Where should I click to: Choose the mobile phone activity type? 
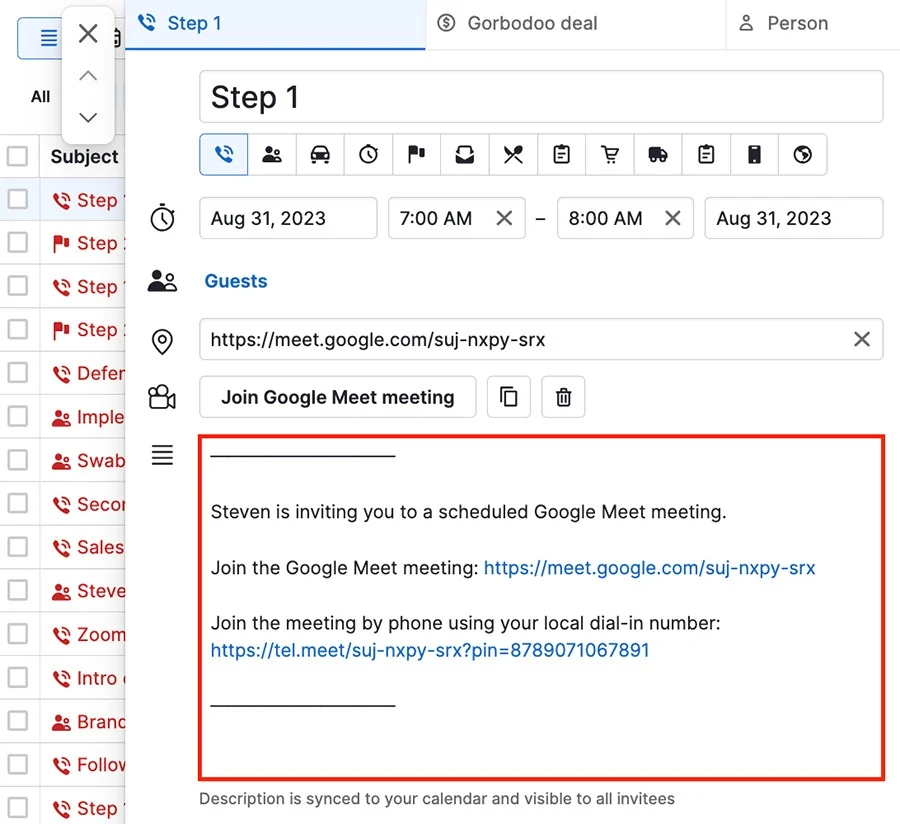pos(755,154)
